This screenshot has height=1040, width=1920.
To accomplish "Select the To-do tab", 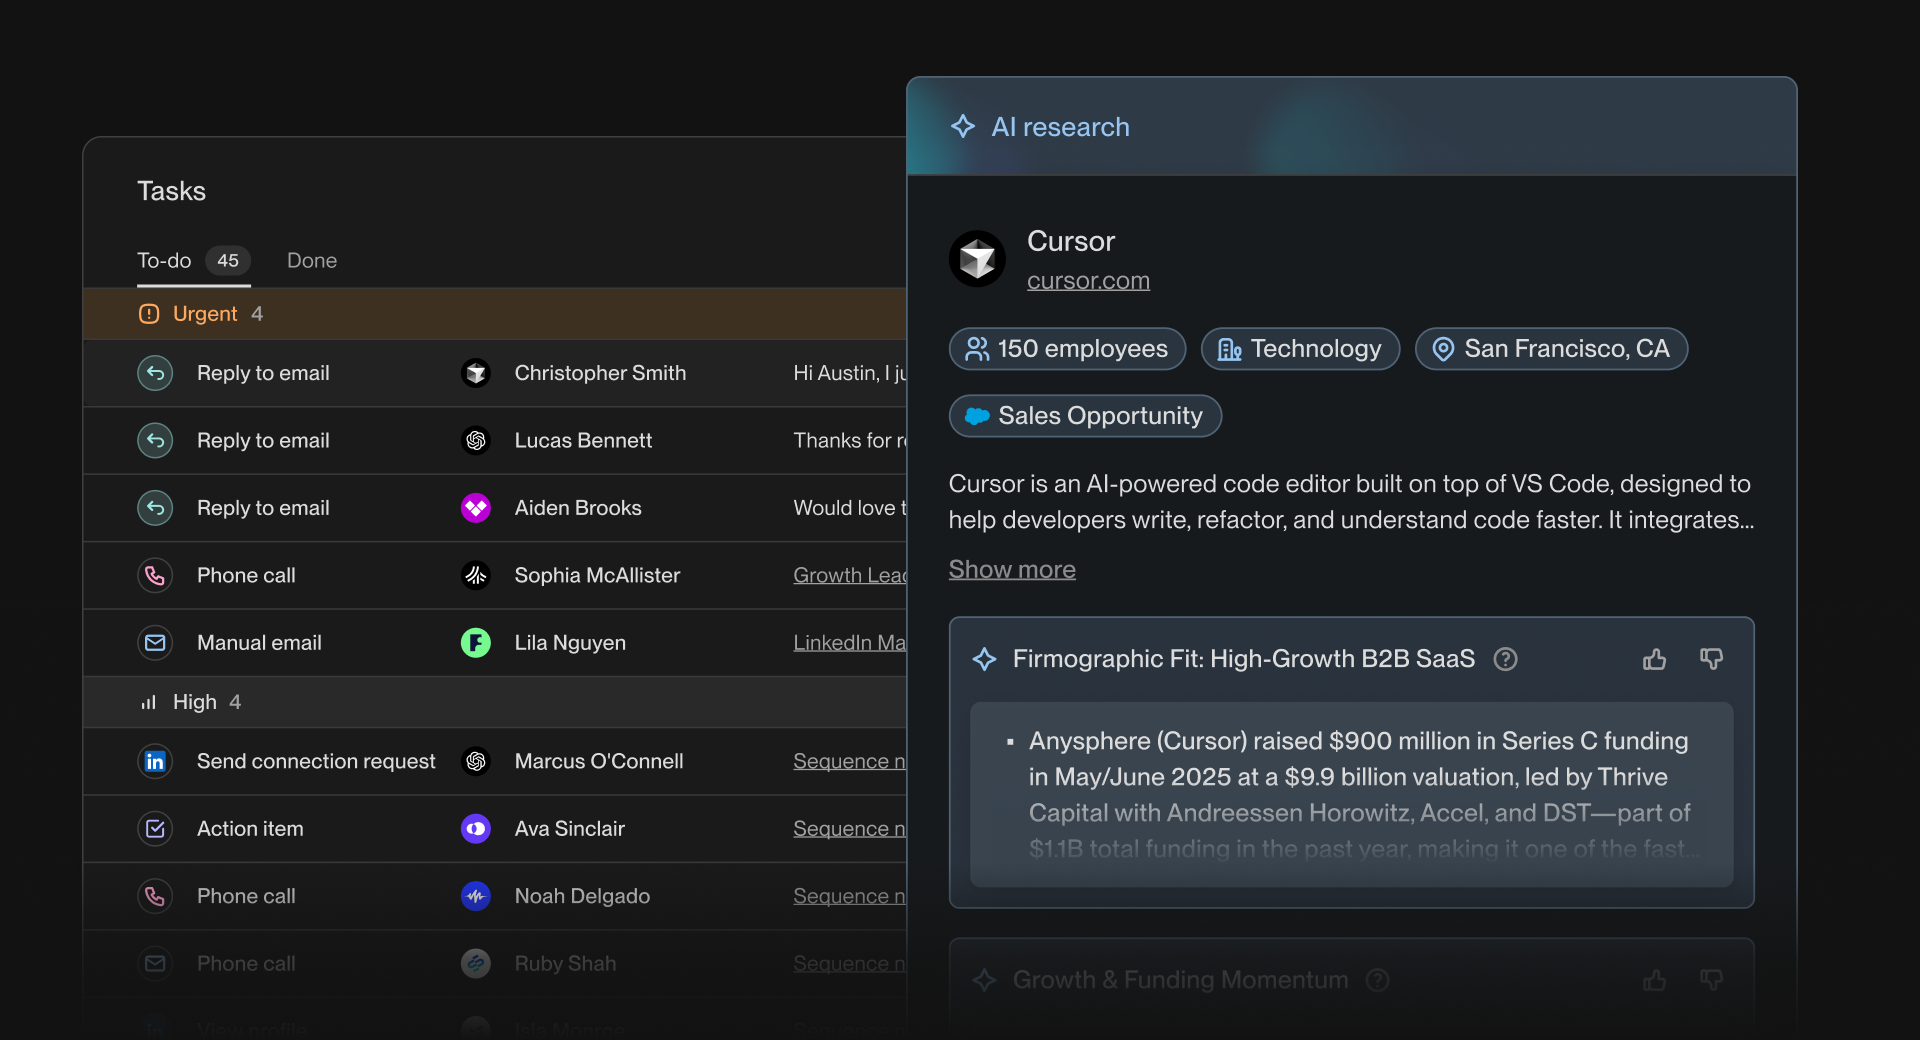I will [193, 260].
